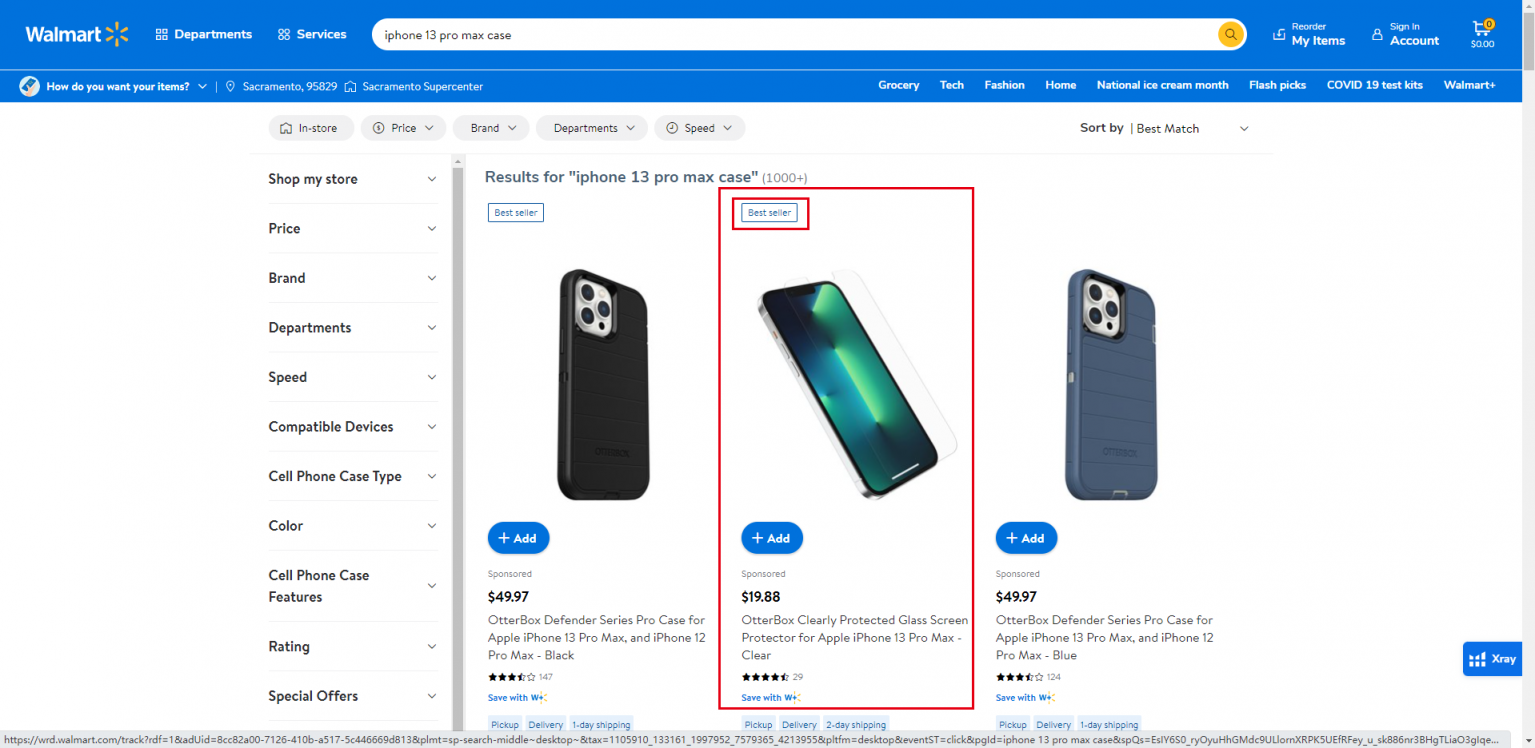
Task: Click inside the search input field
Action: pos(700,33)
